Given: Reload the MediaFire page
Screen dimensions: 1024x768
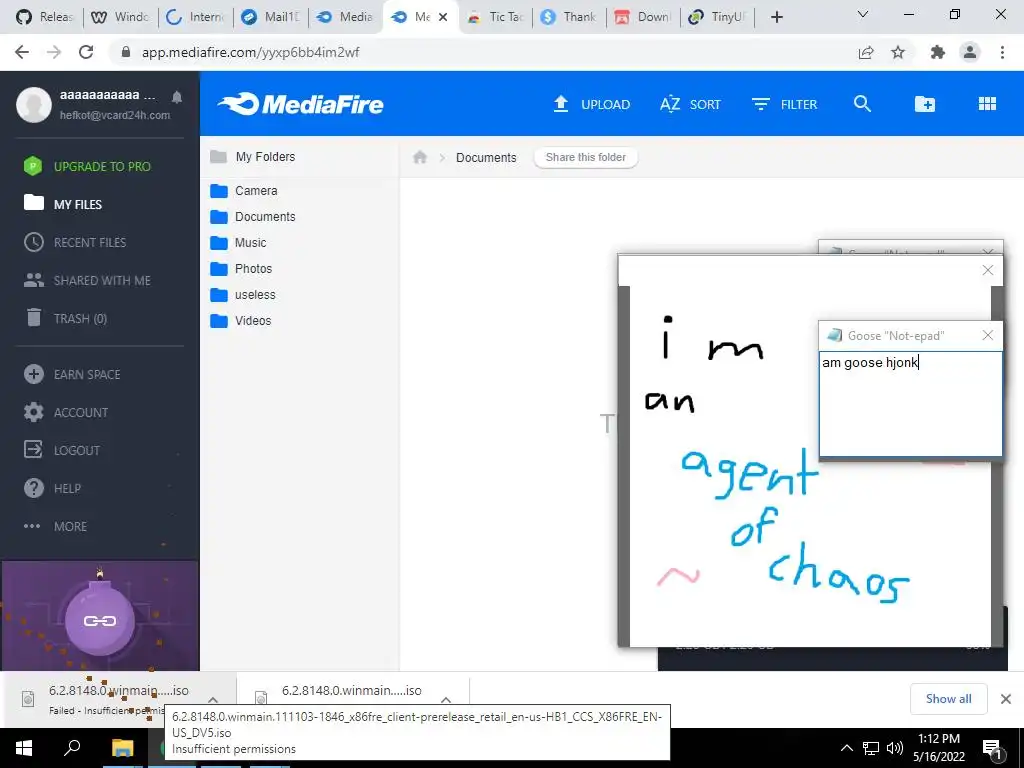Looking at the screenshot, I should click(86, 52).
